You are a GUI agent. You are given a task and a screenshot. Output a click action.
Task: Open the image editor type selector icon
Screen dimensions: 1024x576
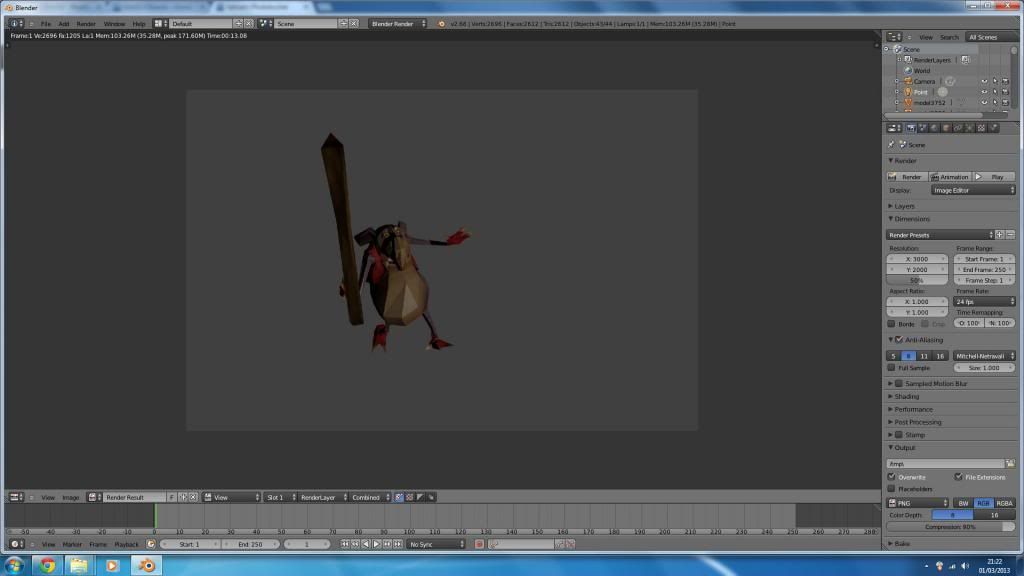16,498
